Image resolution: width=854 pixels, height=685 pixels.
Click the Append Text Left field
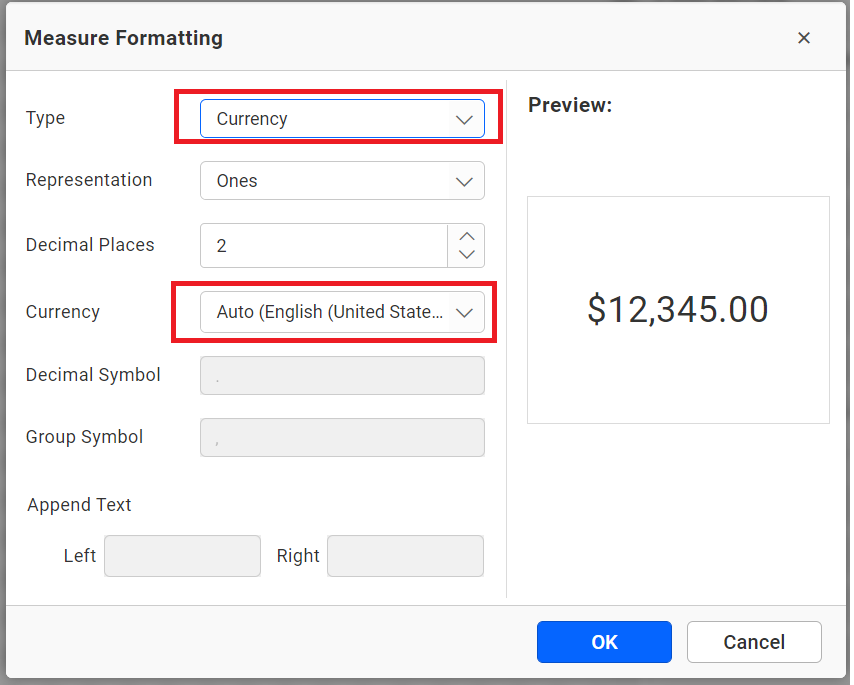click(182, 556)
